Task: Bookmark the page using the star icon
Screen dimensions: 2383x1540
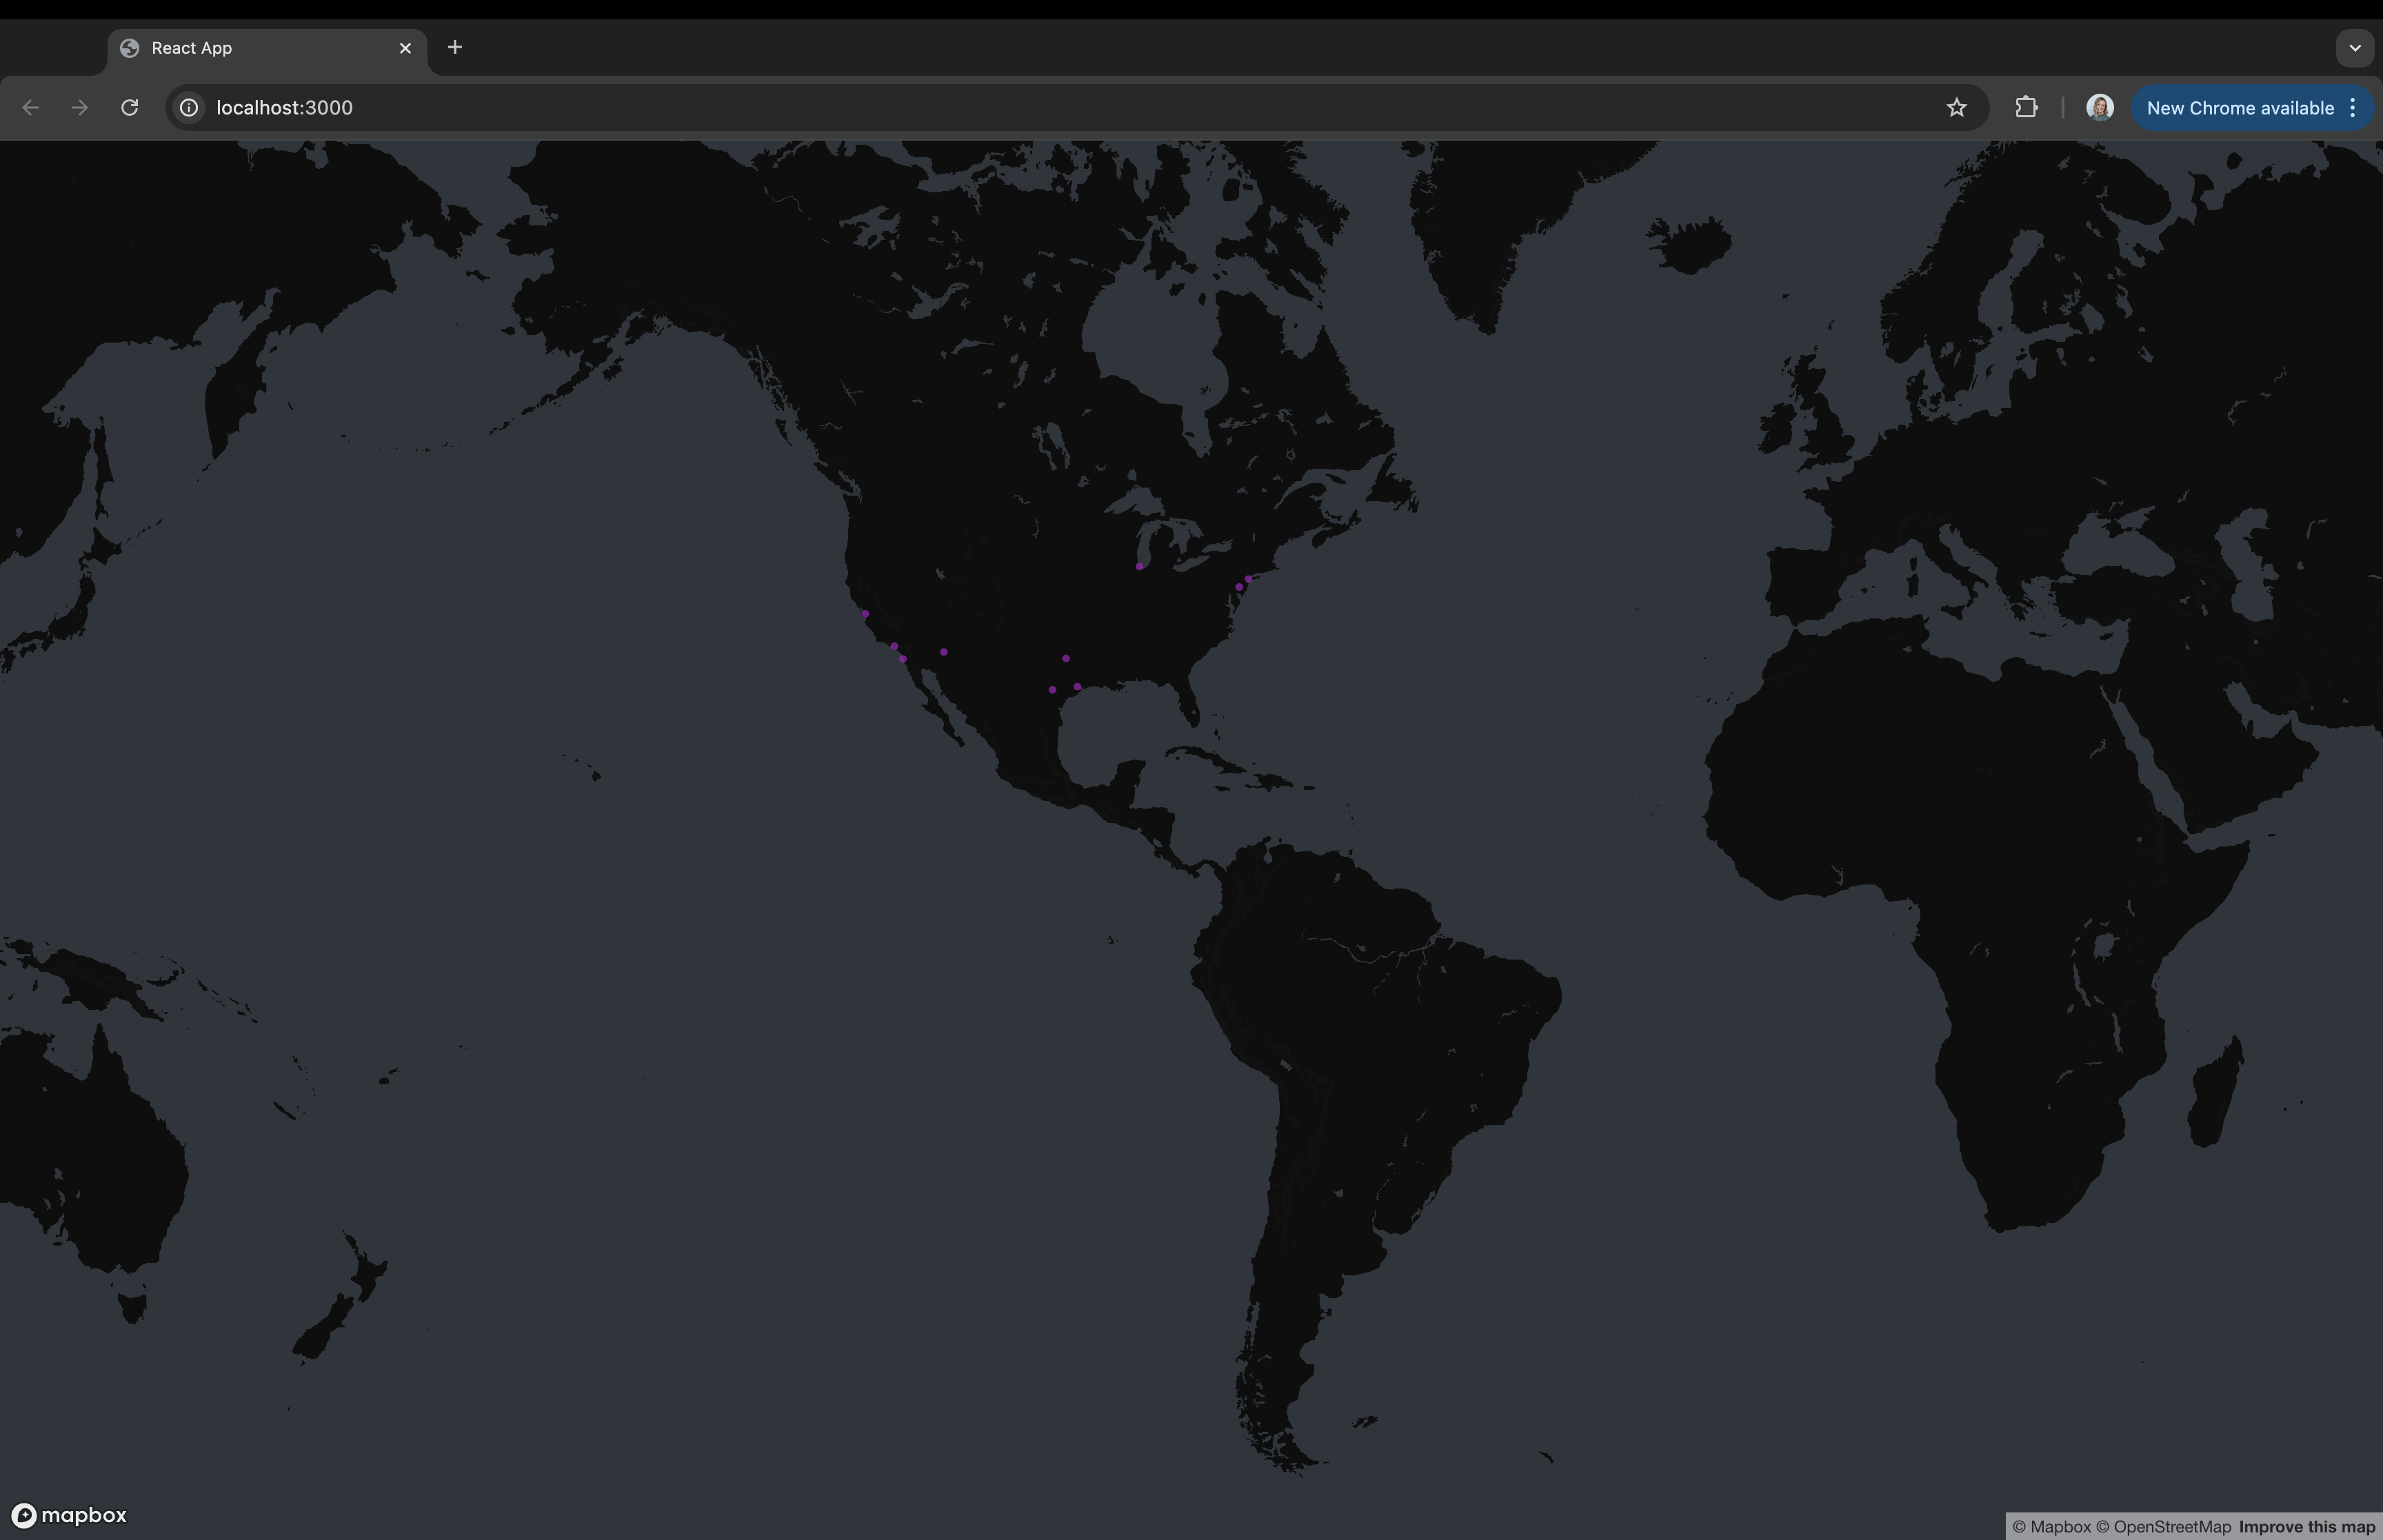Action: pyautogui.click(x=1956, y=107)
